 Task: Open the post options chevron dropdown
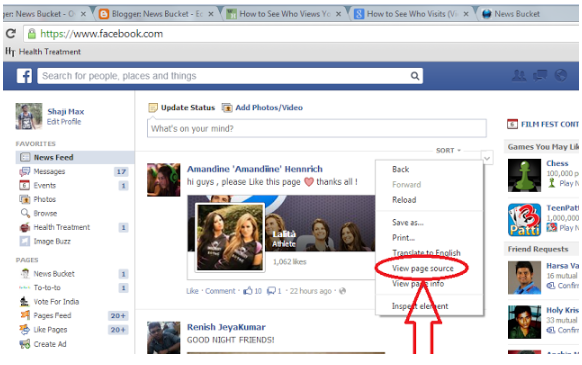[487, 159]
